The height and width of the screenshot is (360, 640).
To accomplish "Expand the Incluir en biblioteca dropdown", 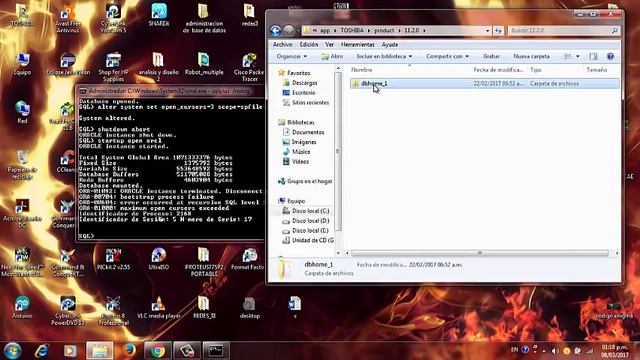I will 384,56.
